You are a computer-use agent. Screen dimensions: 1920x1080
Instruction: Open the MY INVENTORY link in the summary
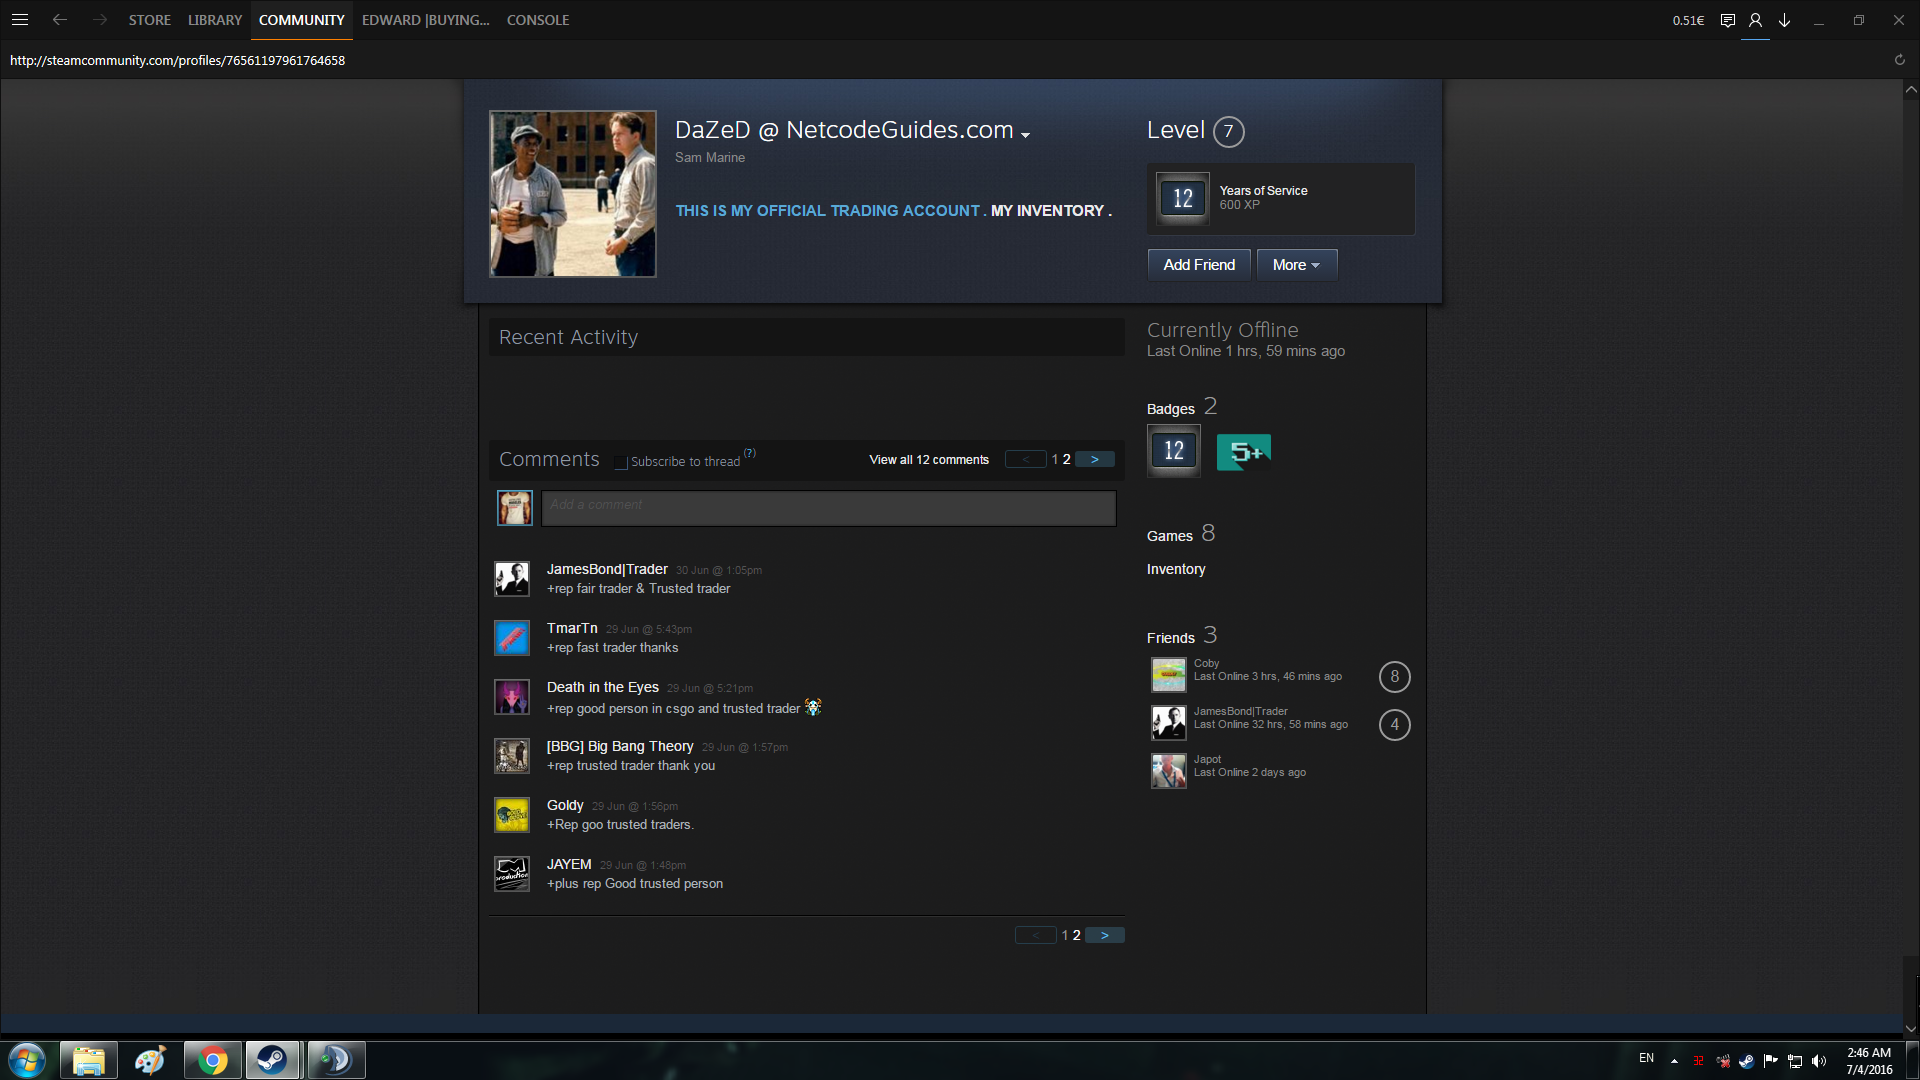tap(1047, 211)
